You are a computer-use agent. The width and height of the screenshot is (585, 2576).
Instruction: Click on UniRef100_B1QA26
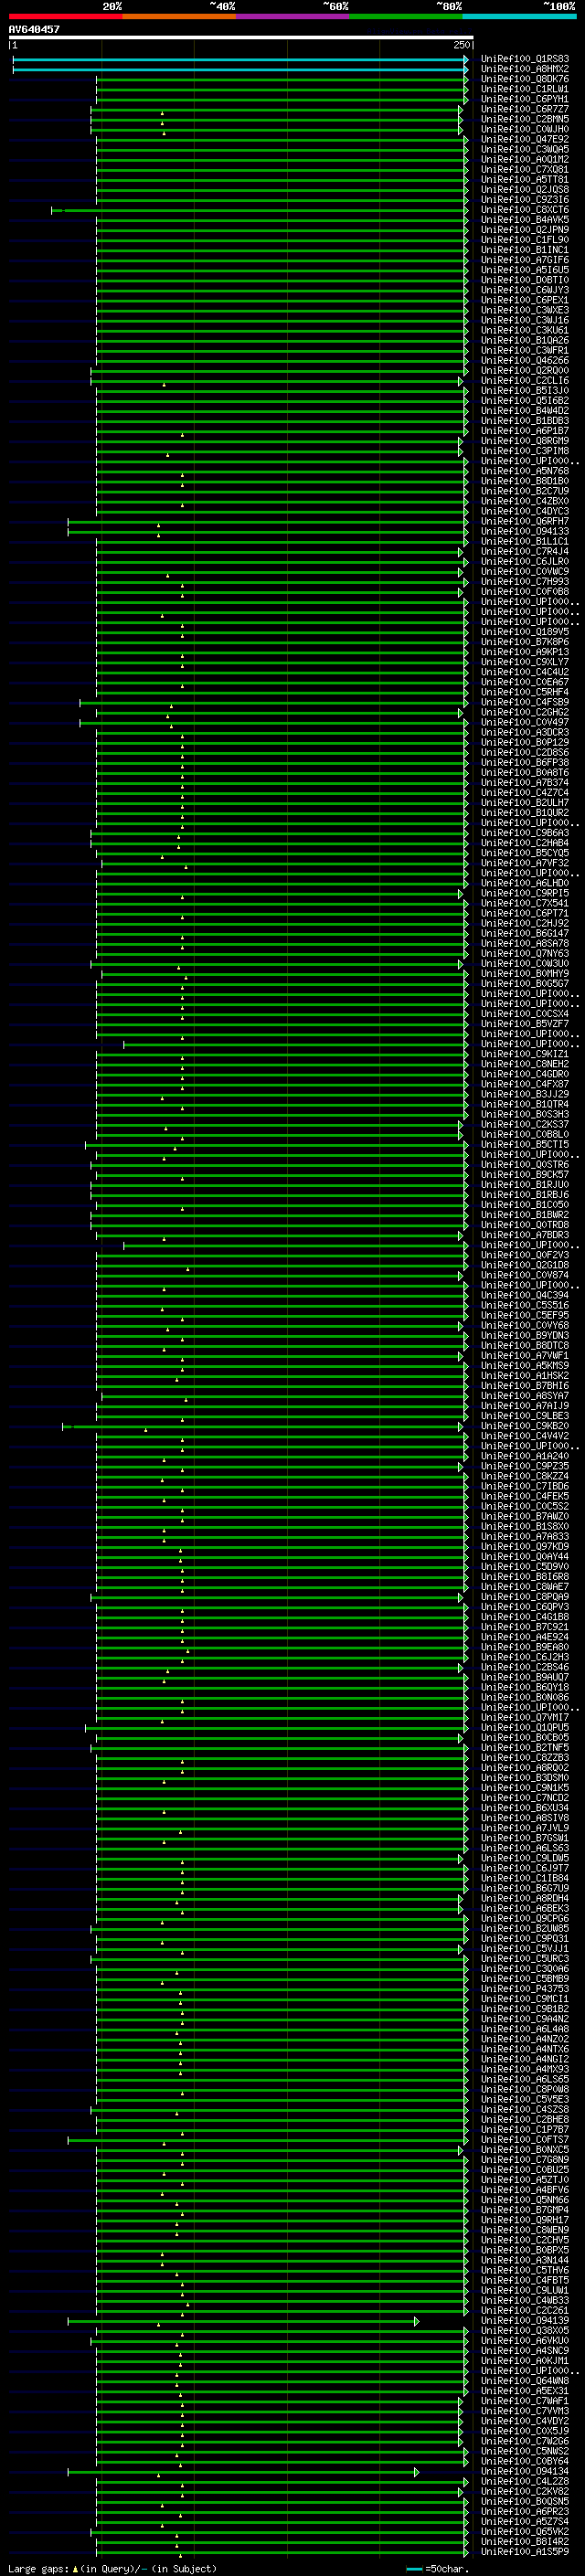point(525,340)
